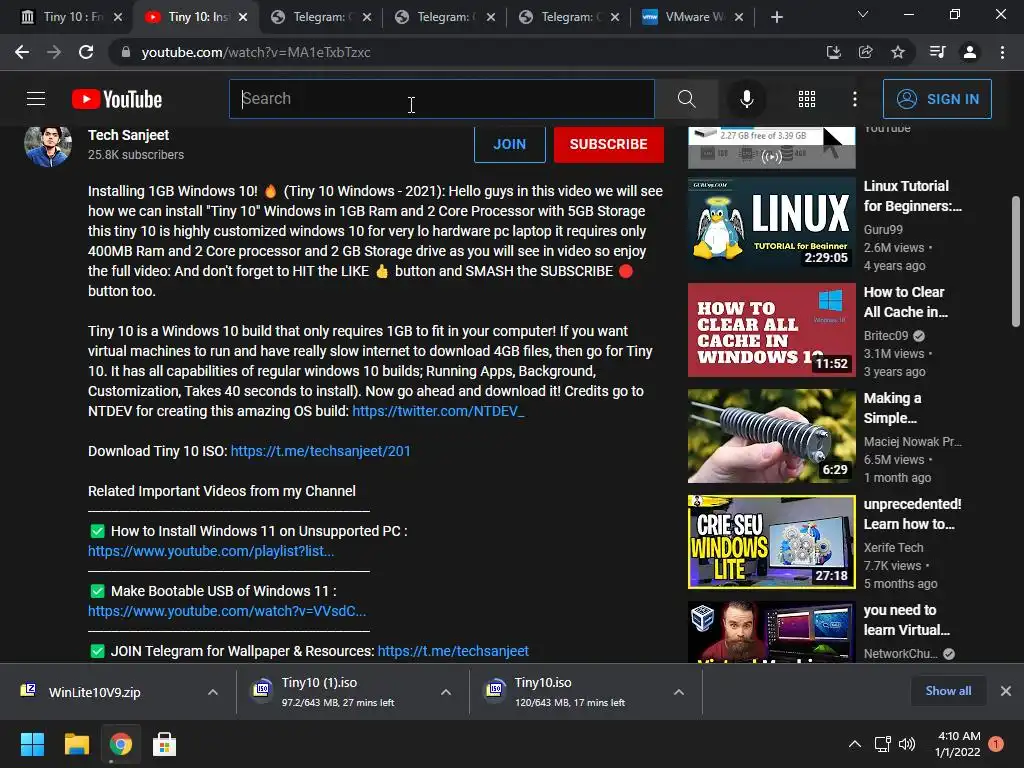Open the Windows 11 playlist link
Viewport: 1024px width, 768px height.
(211, 551)
